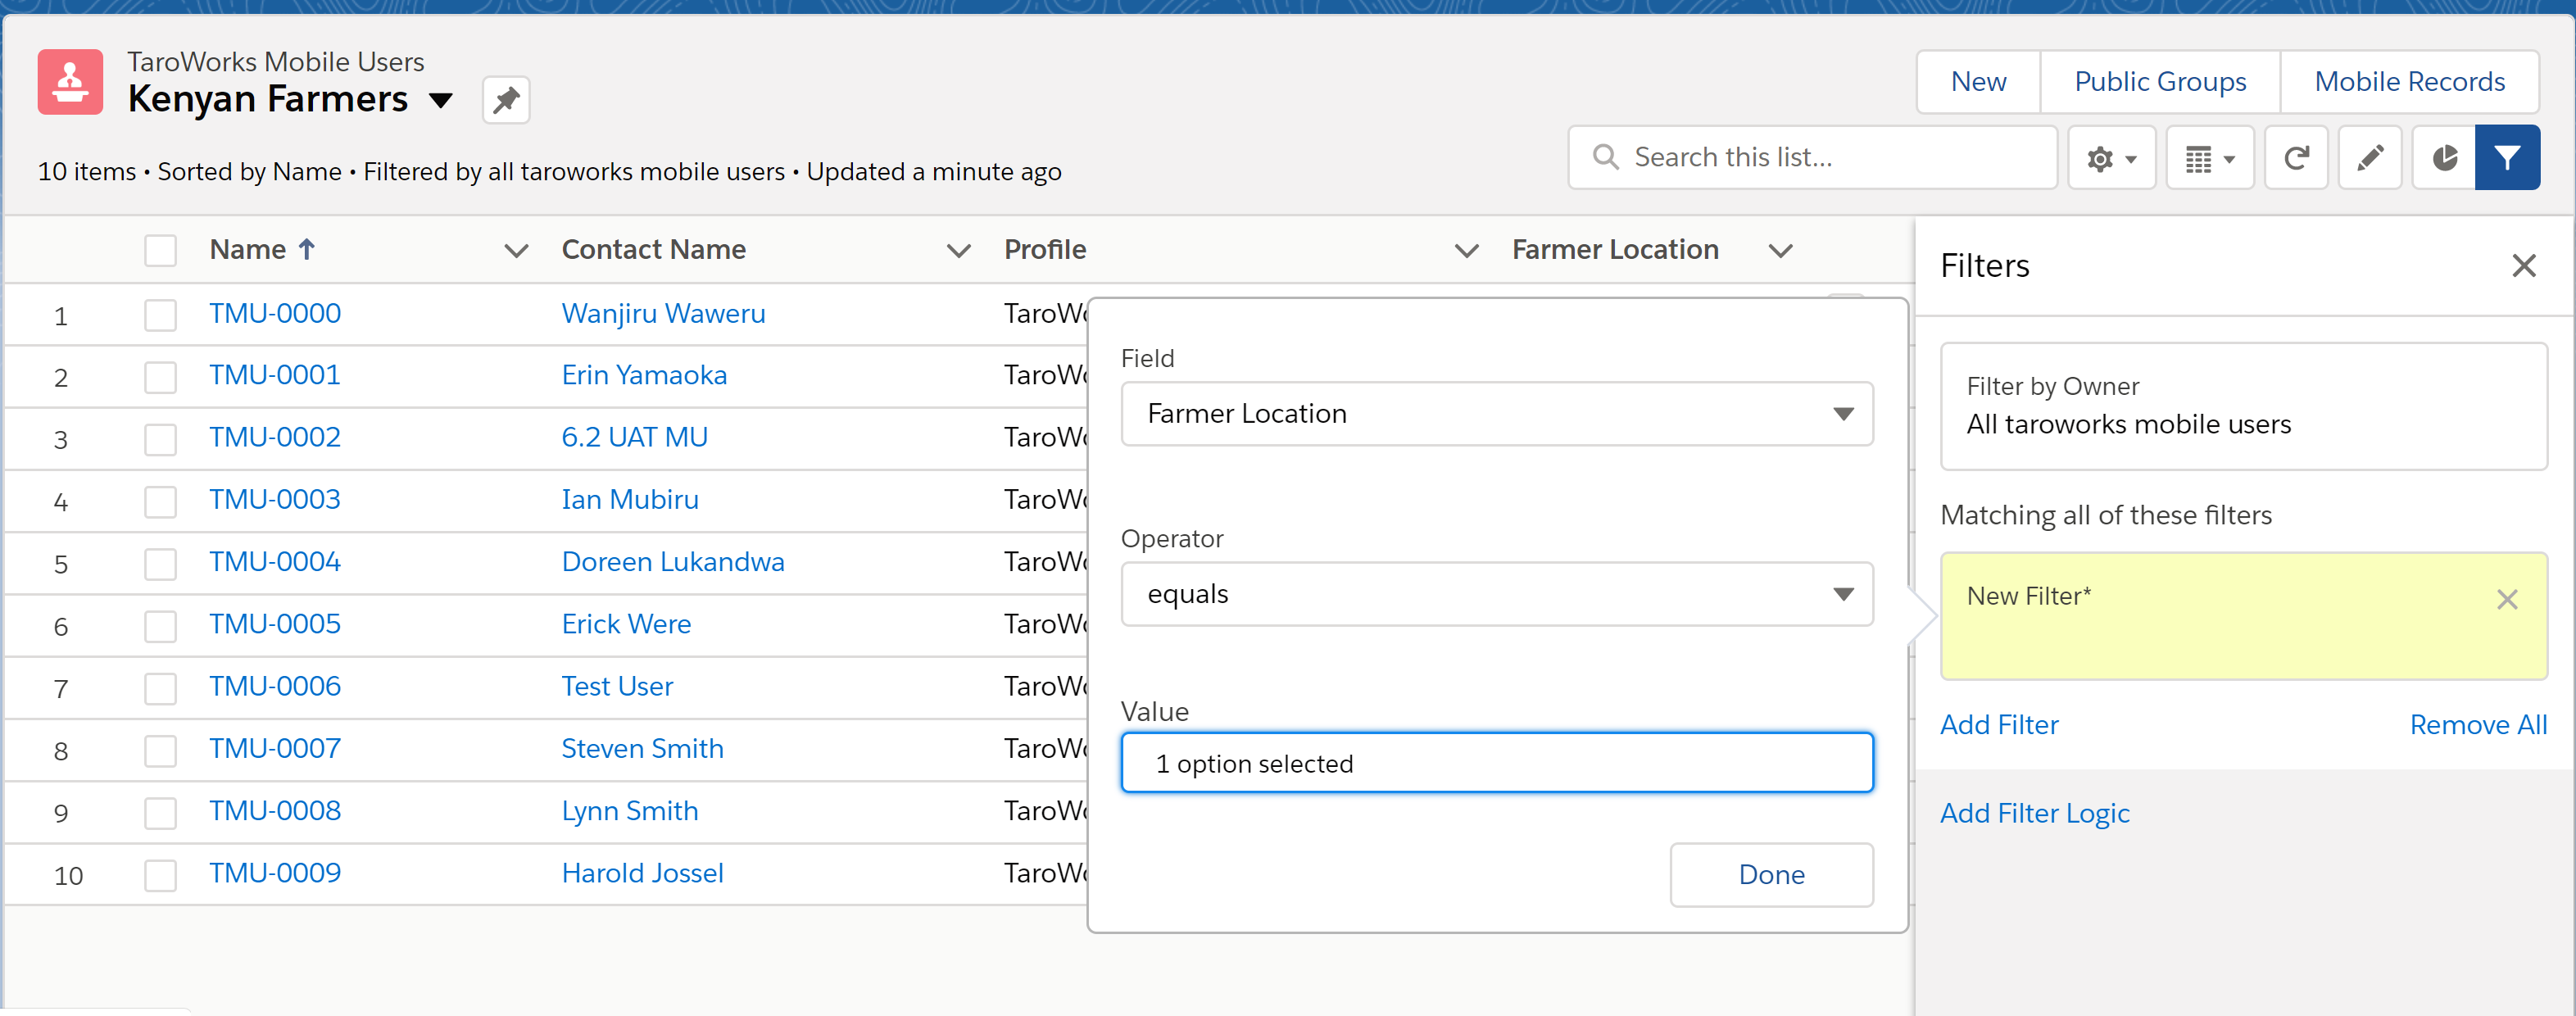
Task: Open contact Harold Jossel
Action: coord(642,873)
